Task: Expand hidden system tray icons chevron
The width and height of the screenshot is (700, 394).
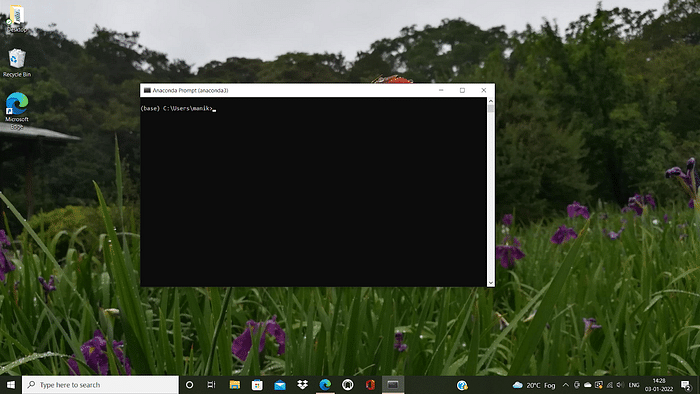Action: [x=566, y=385]
